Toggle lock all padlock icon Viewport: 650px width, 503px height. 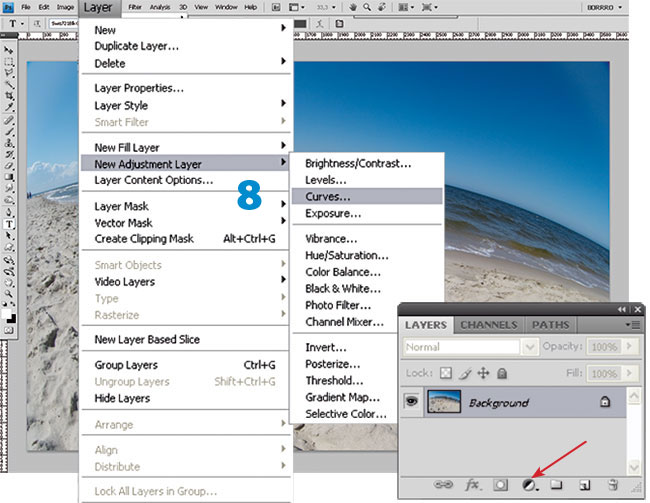point(502,374)
